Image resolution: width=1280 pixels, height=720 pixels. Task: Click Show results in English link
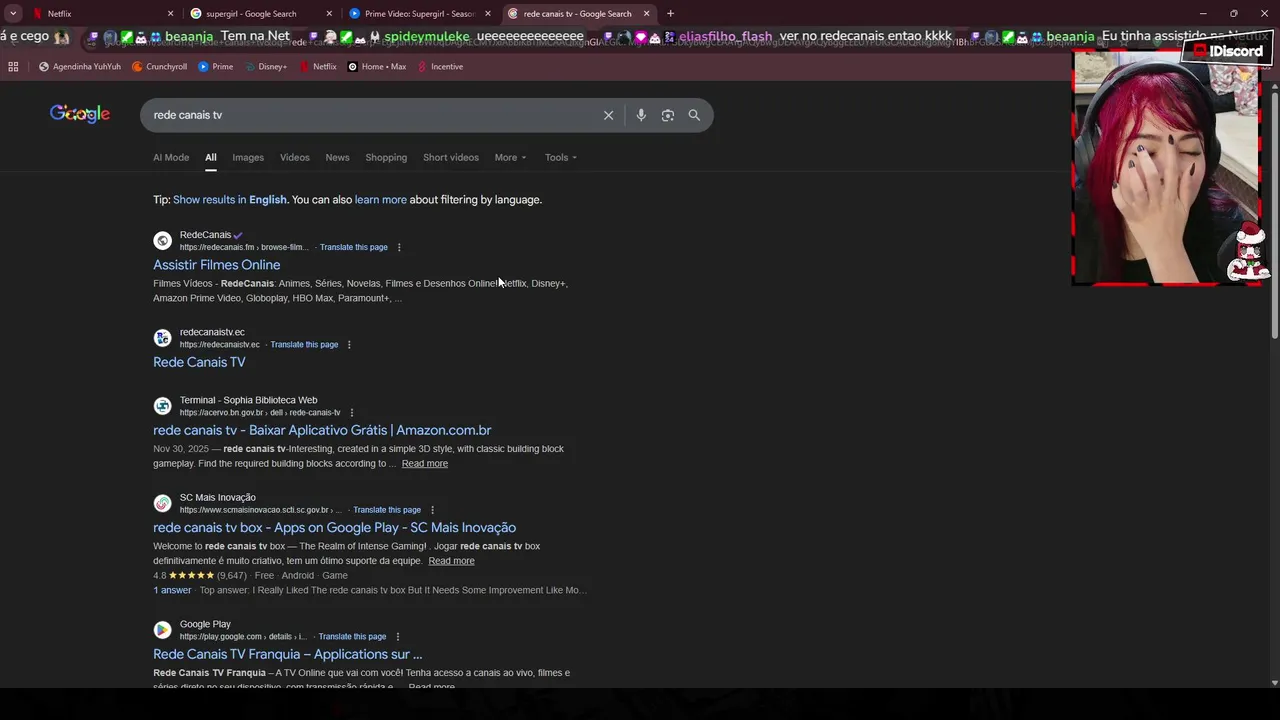(x=230, y=200)
